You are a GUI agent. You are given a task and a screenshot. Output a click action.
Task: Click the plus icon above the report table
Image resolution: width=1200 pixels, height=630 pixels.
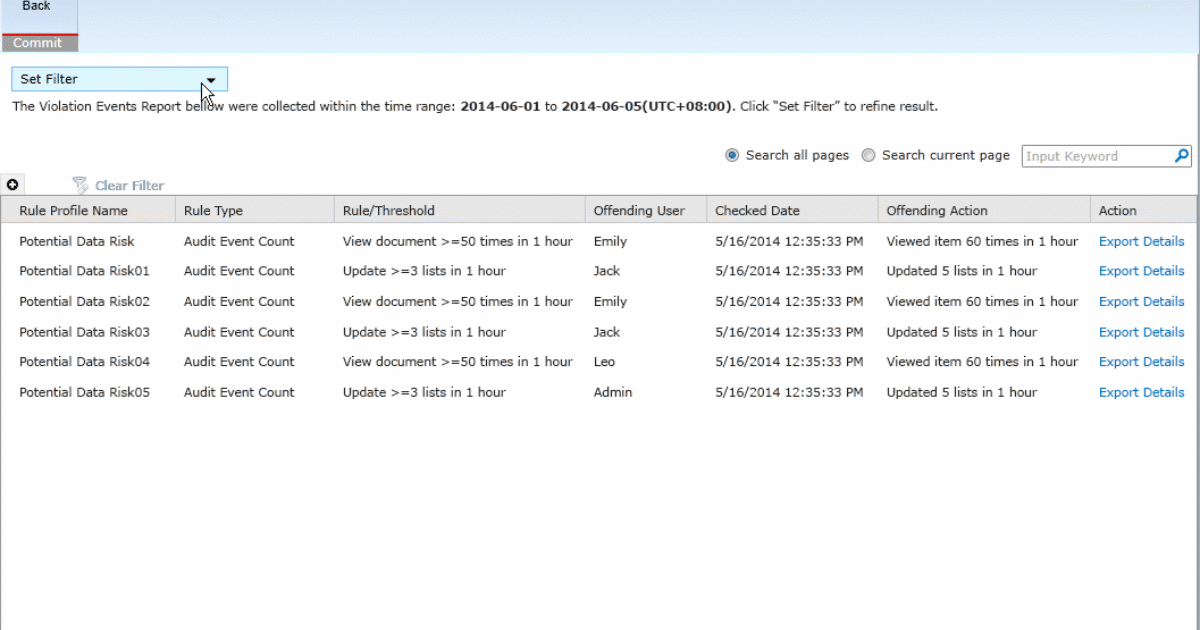pos(12,184)
